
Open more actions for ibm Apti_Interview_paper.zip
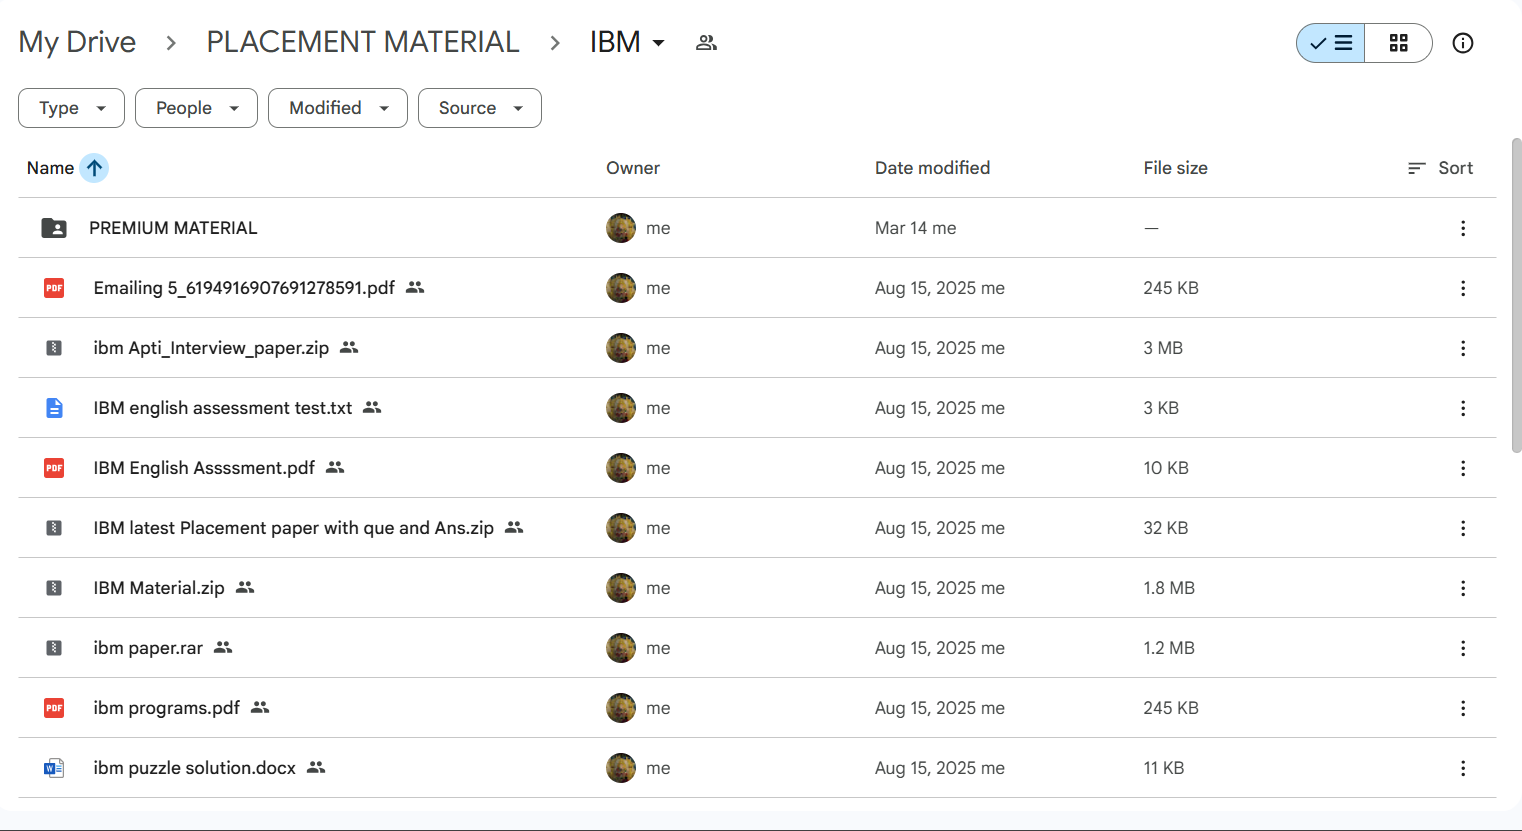point(1463,348)
